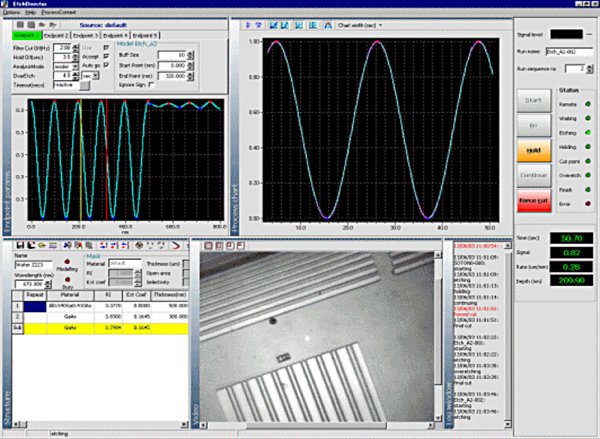Viewport: 600px width, 439px height.
Task: Open the Help menu
Action: click(30, 13)
